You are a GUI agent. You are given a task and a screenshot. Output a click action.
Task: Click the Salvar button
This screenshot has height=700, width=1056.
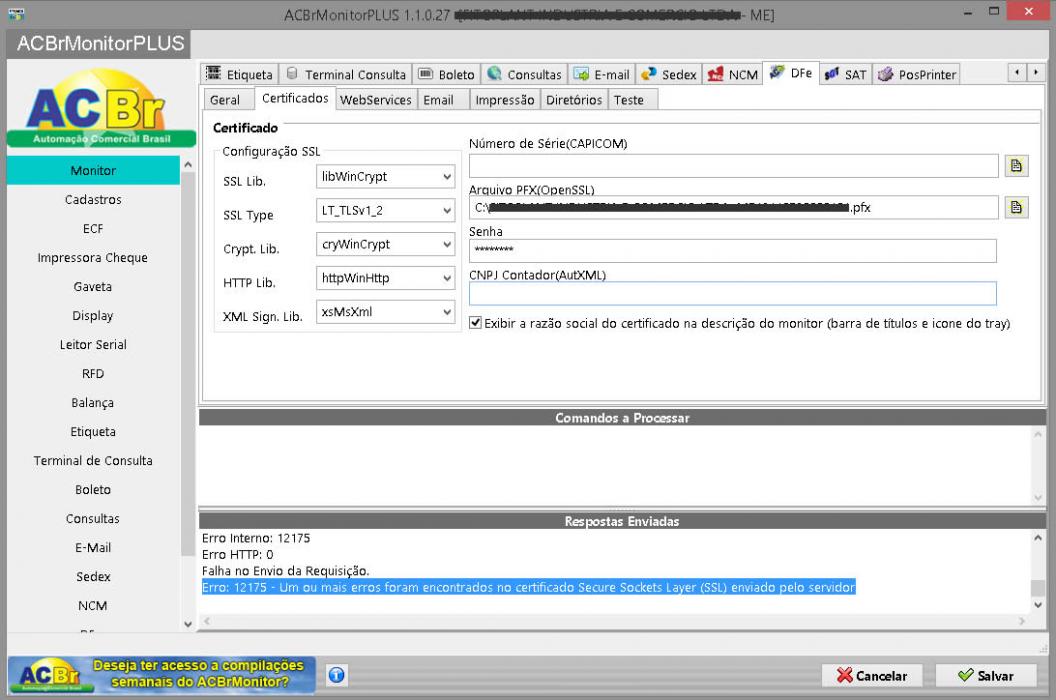(x=986, y=675)
